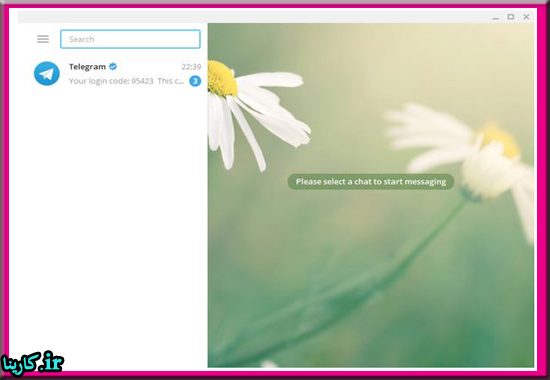Close the Telegram window
550x380 pixels.
pyautogui.click(x=526, y=16)
